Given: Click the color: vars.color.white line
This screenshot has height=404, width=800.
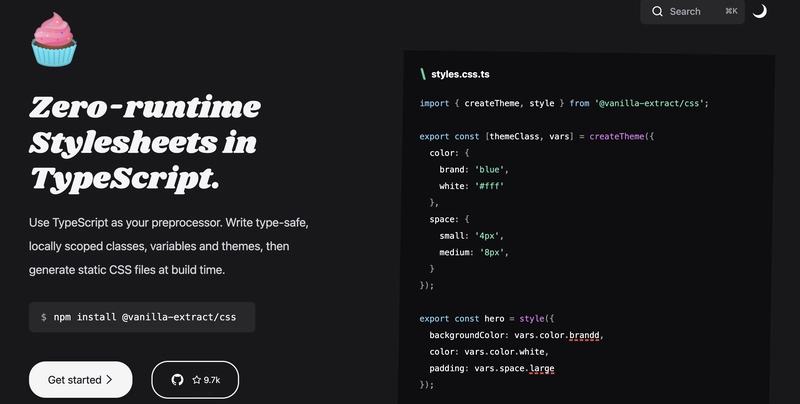Looking at the screenshot, I should click(x=489, y=352).
